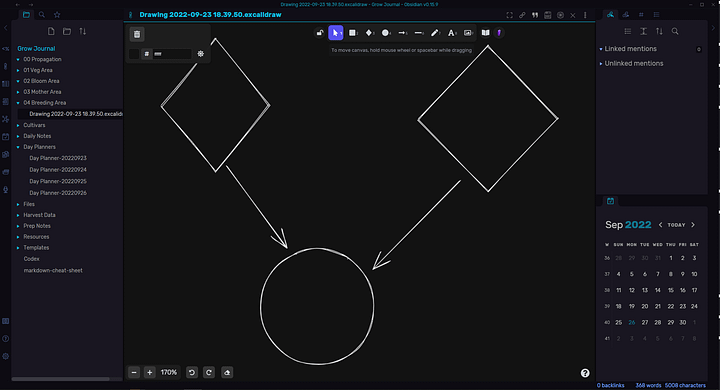The width and height of the screenshot is (720, 390).
Task: Open the Excalidraw library book icon
Action: click(485, 33)
